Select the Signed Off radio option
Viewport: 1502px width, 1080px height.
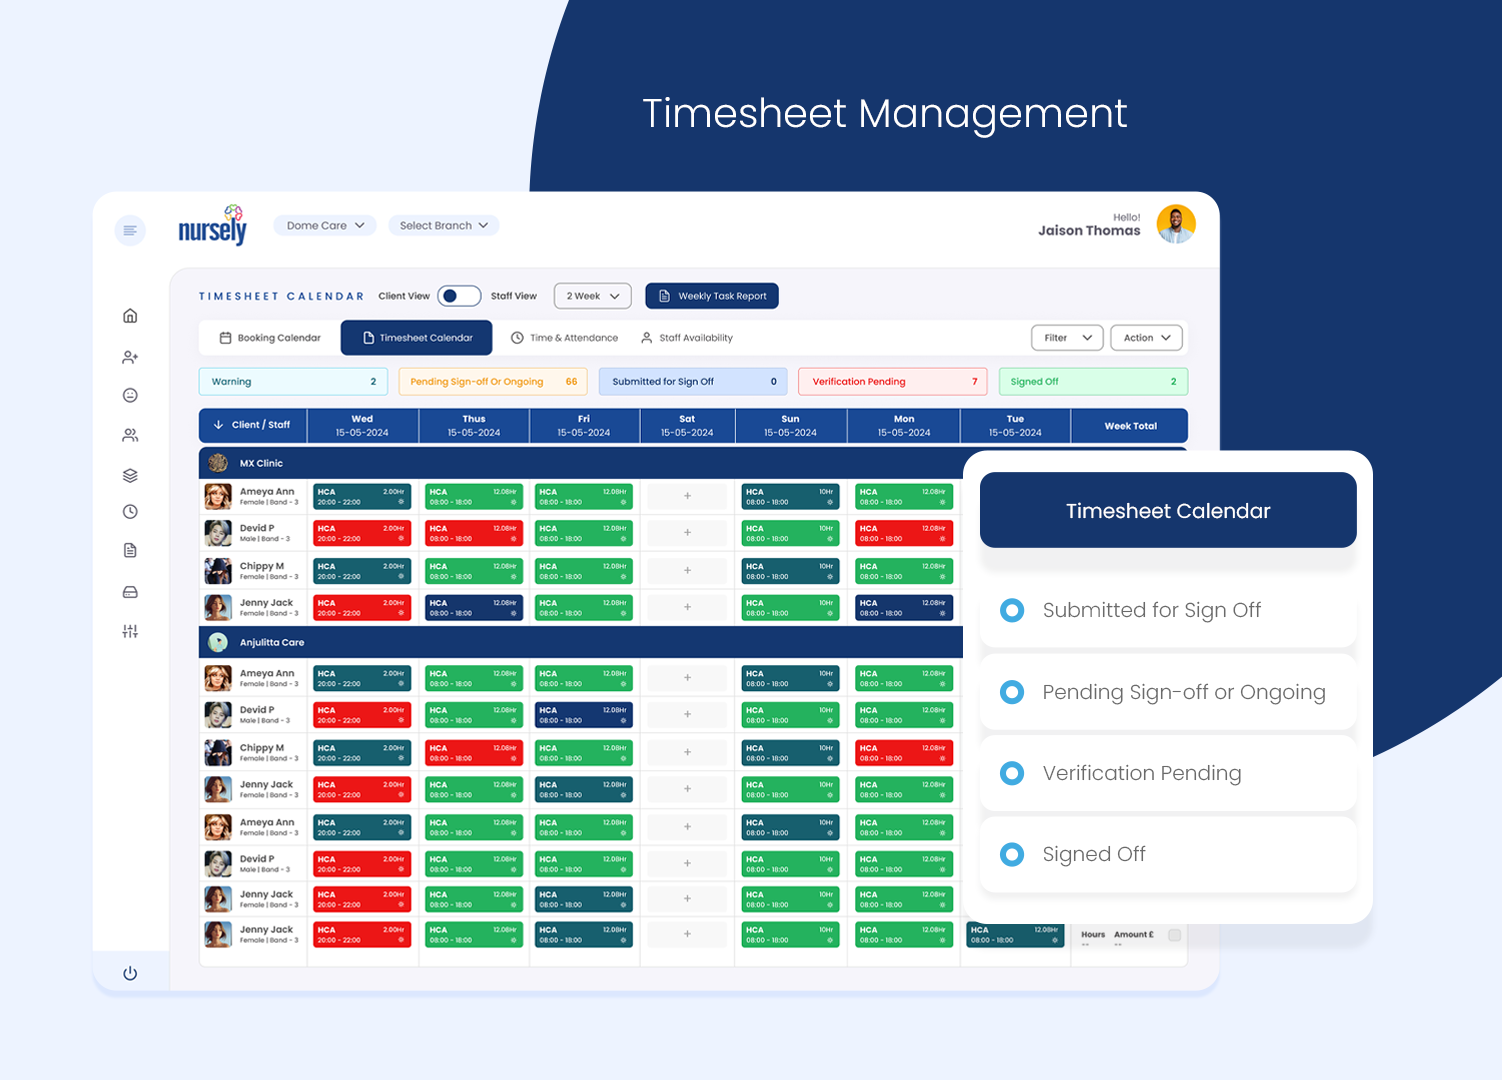click(1012, 854)
